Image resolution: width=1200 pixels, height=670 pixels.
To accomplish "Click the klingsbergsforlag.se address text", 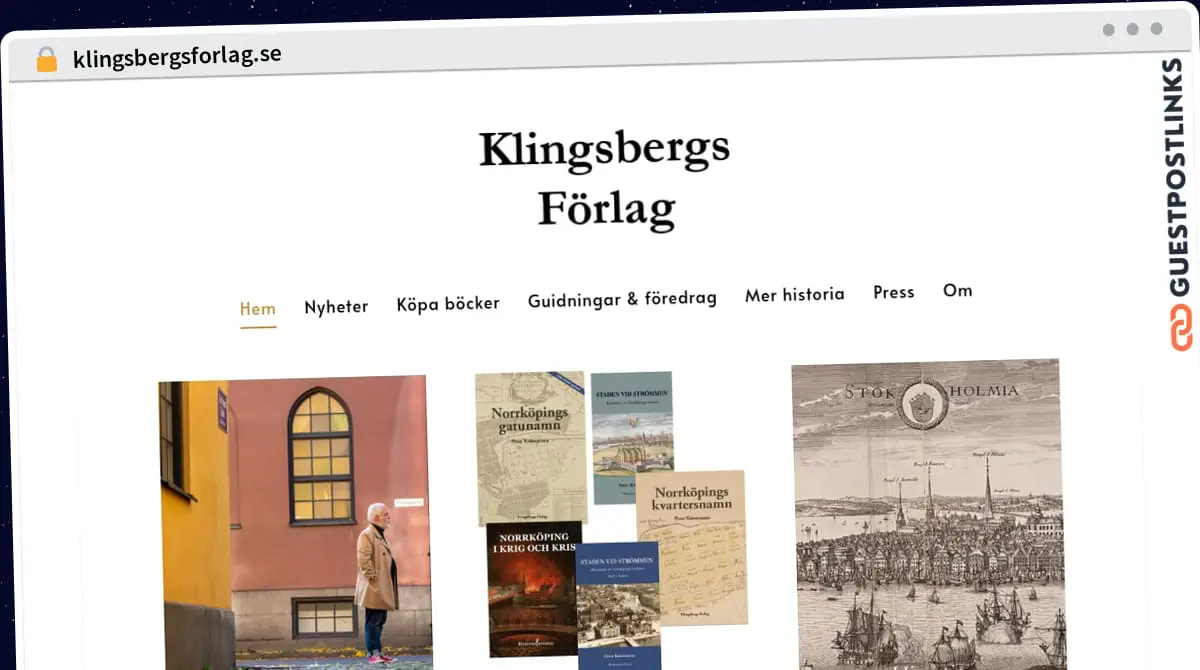I will pos(177,55).
